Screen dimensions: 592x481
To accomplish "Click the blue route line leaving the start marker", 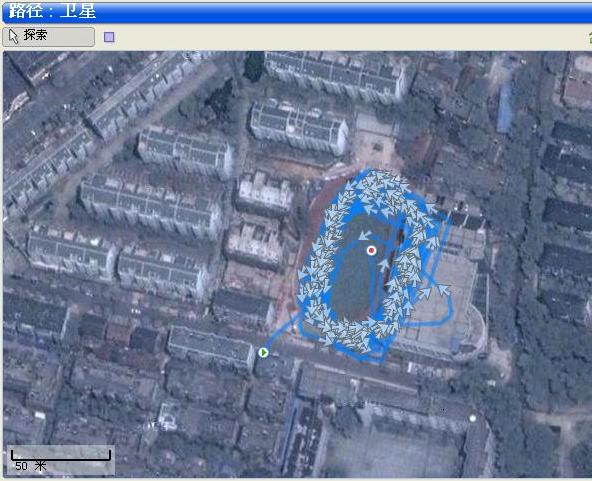I will tap(280, 333).
